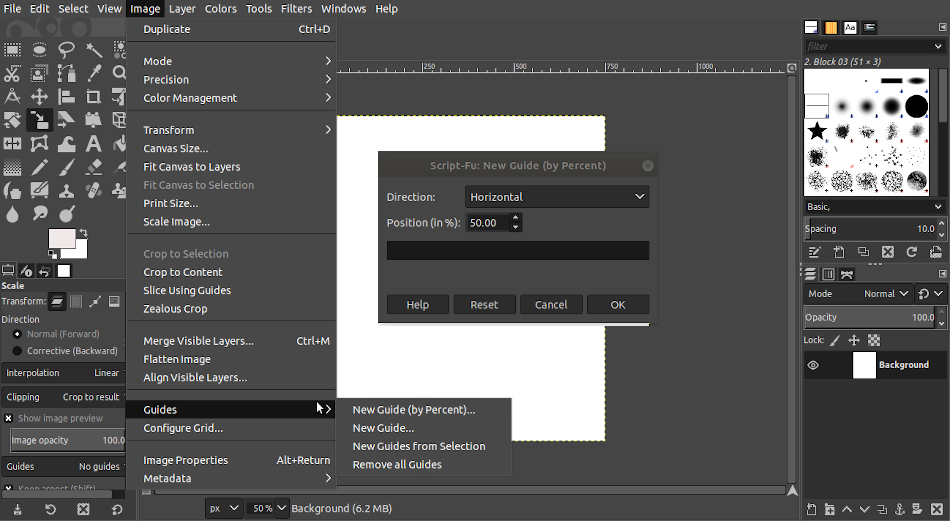Select the Eraser tool

tap(93, 167)
